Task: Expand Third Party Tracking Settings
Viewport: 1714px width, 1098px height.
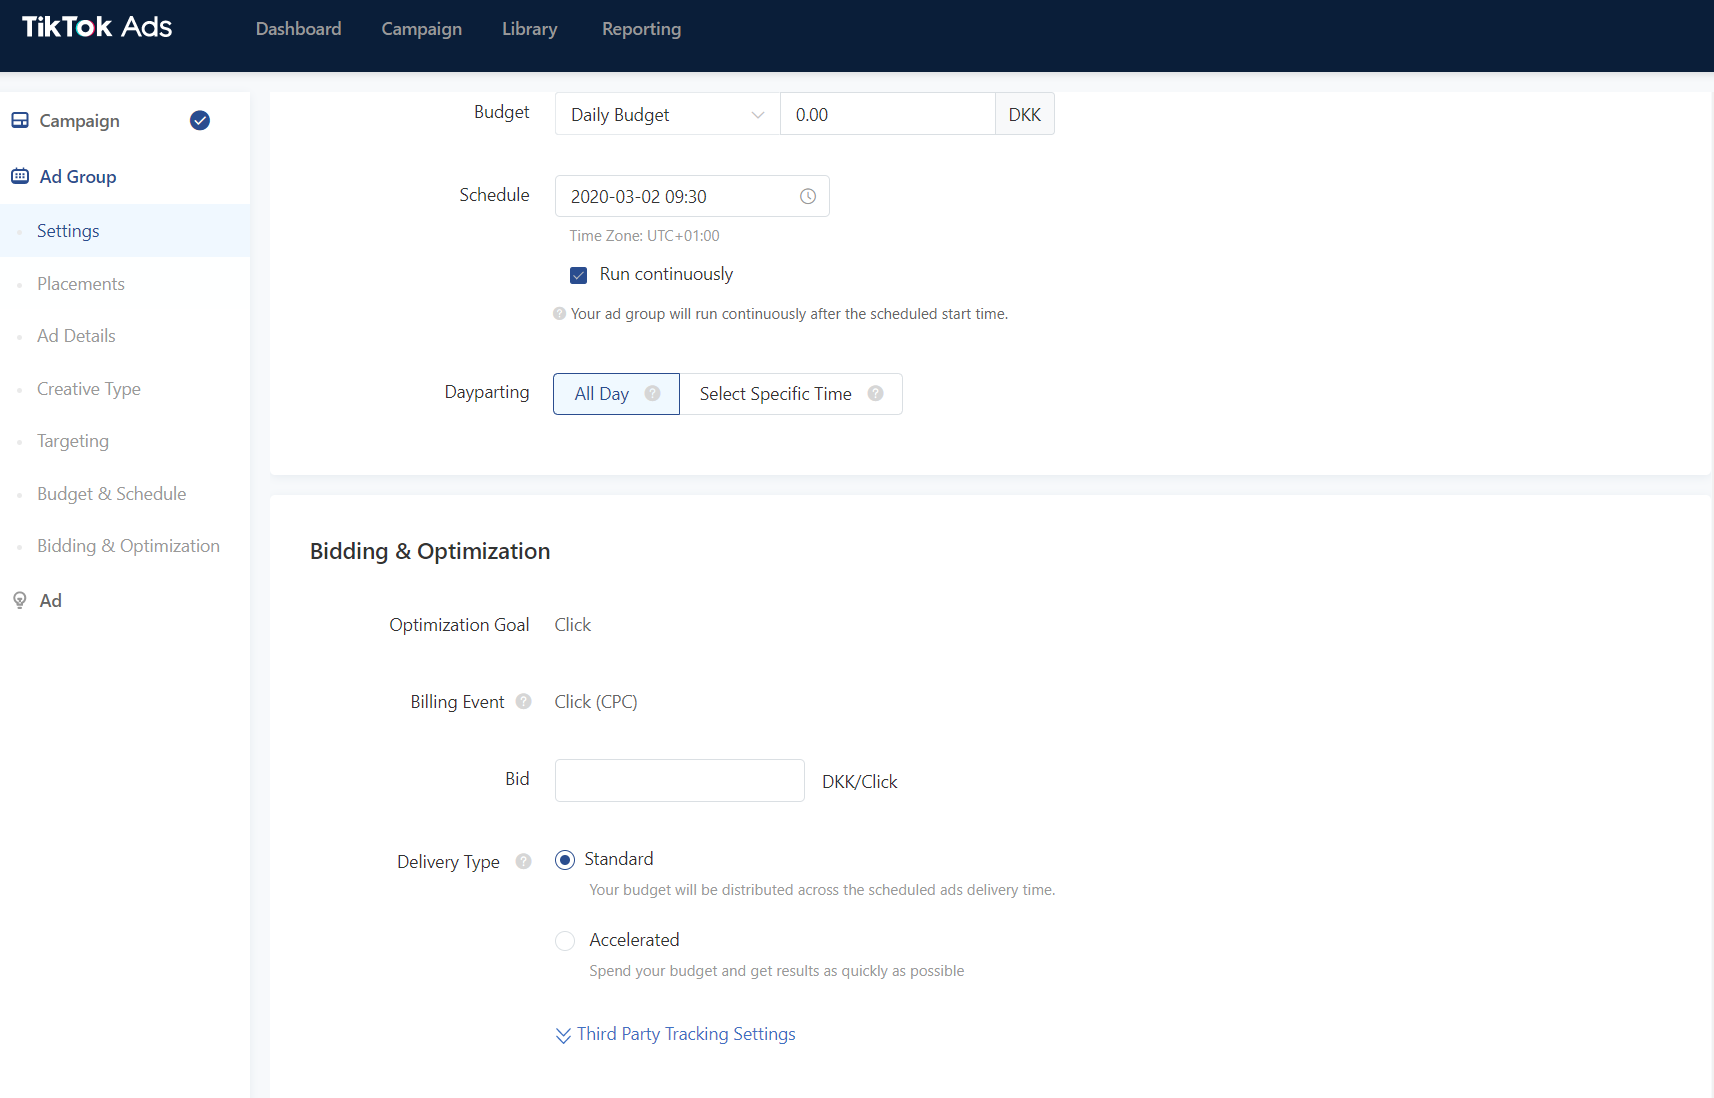Action: 676,1034
